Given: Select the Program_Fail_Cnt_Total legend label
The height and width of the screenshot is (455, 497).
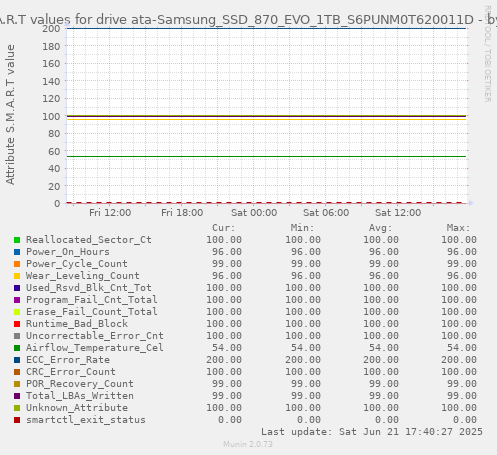Looking at the screenshot, I should 92,300.
